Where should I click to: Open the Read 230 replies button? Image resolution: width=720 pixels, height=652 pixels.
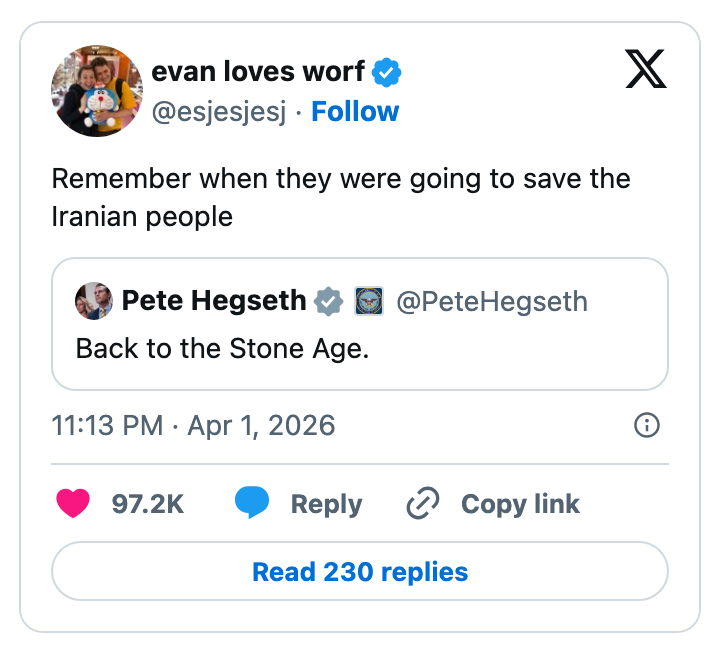(360, 572)
